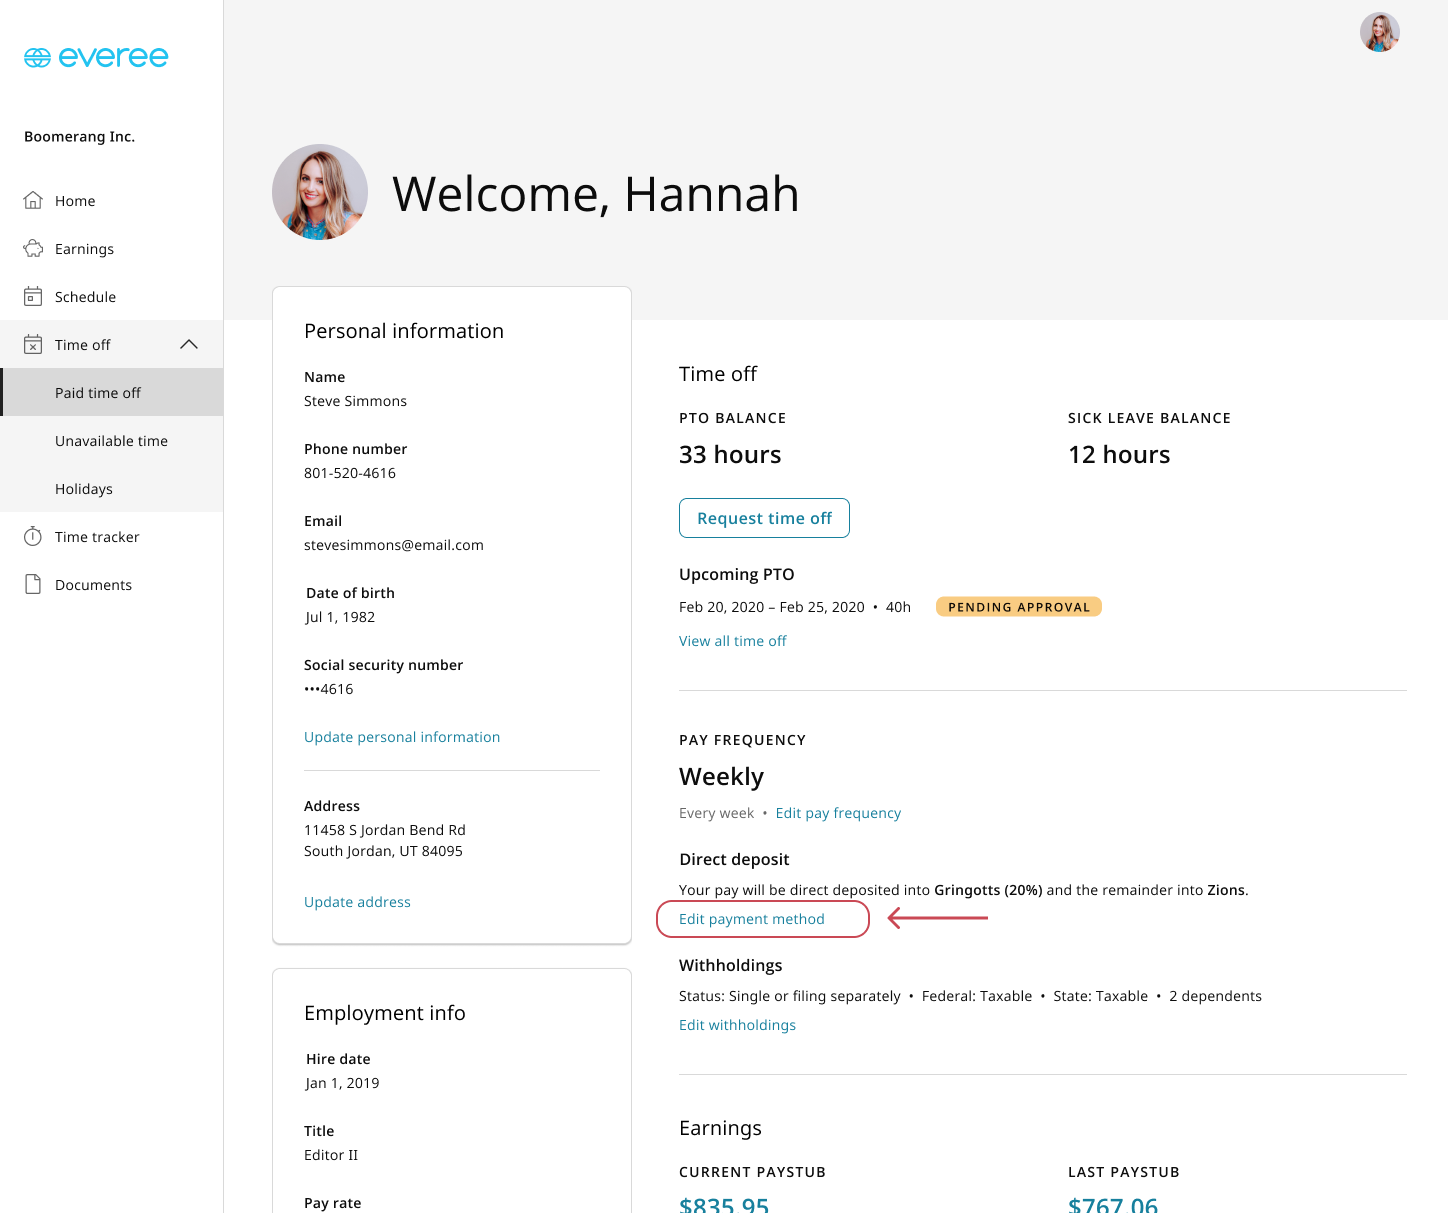The image size is (1448, 1213).
Task: Go to Home in sidebar
Action: click(x=111, y=200)
